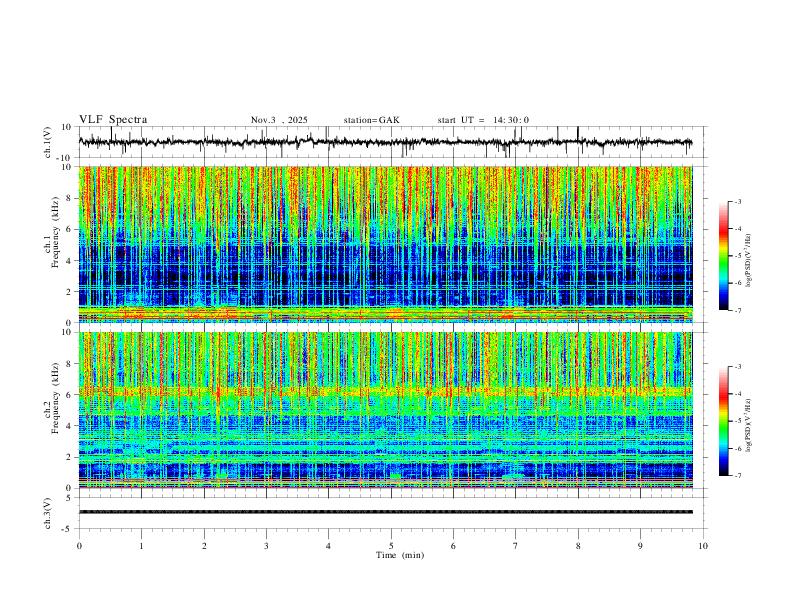The width and height of the screenshot is (792, 612).
Task: Click the 2 kHz tick label on ch.2 axis
Action: (69, 457)
